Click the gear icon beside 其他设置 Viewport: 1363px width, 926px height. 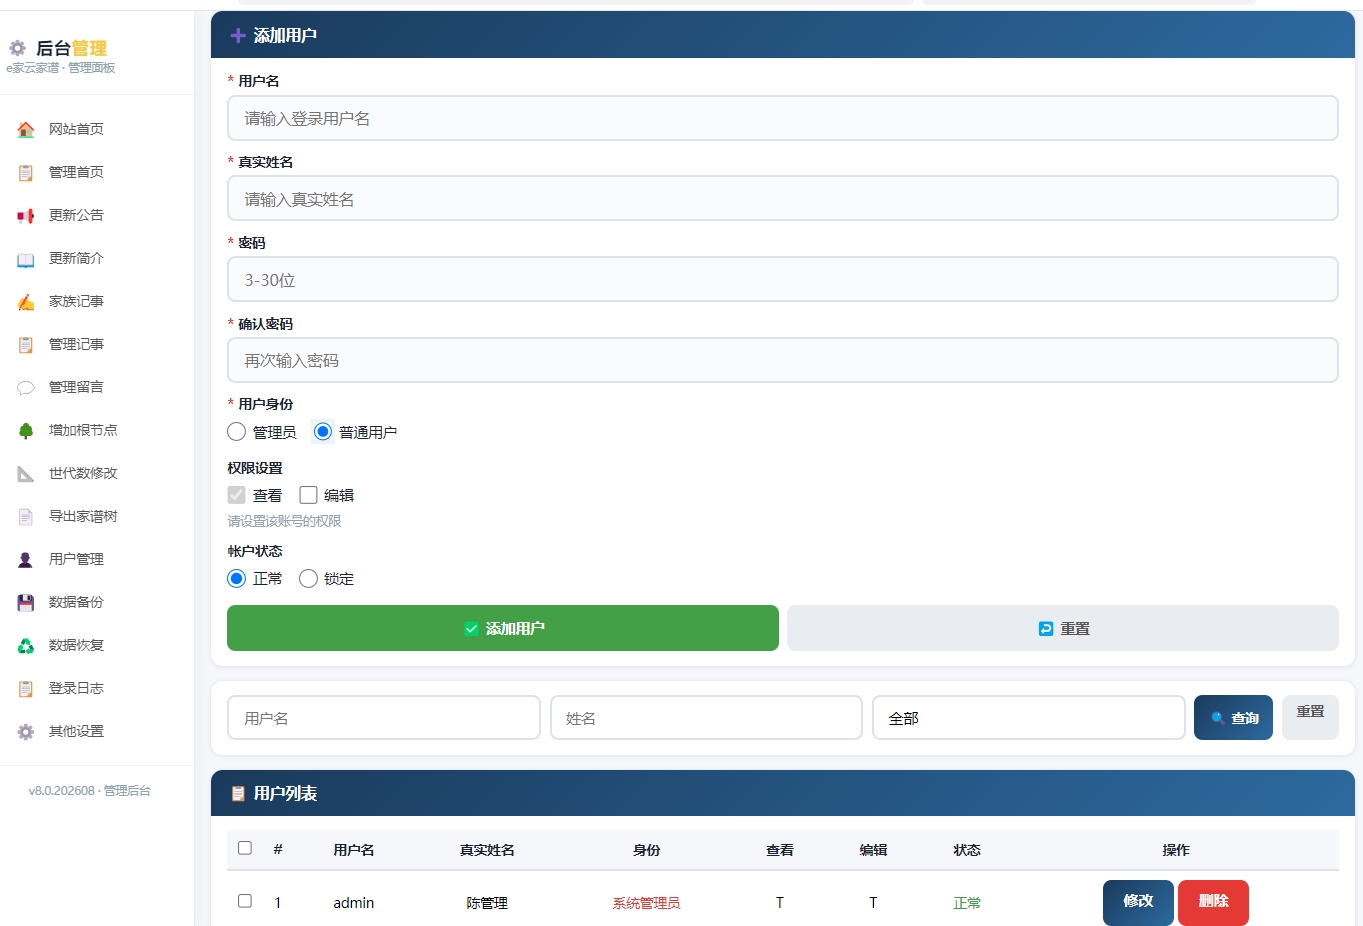(26, 731)
